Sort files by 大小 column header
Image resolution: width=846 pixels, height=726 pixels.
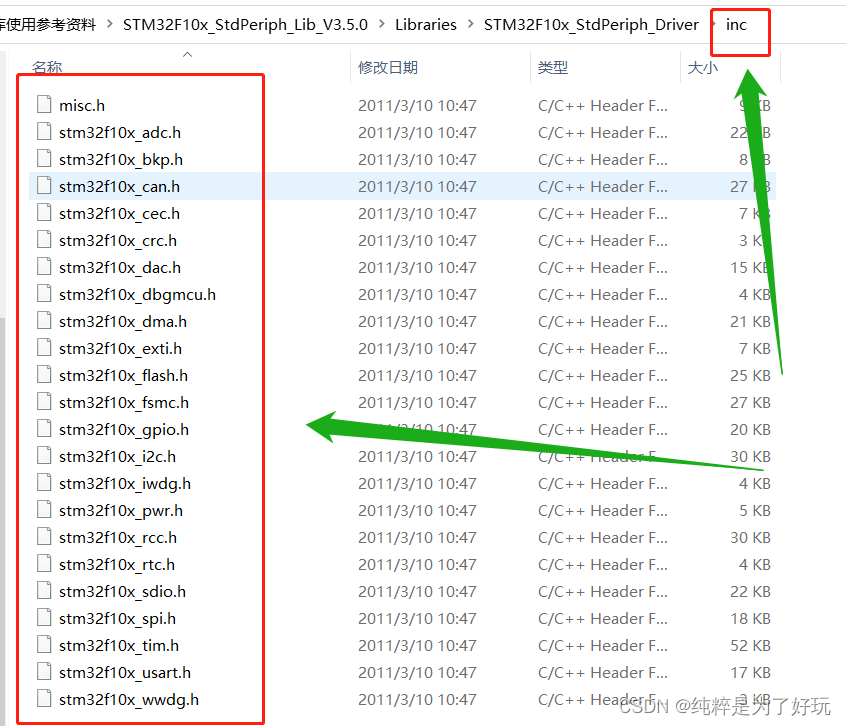click(703, 67)
